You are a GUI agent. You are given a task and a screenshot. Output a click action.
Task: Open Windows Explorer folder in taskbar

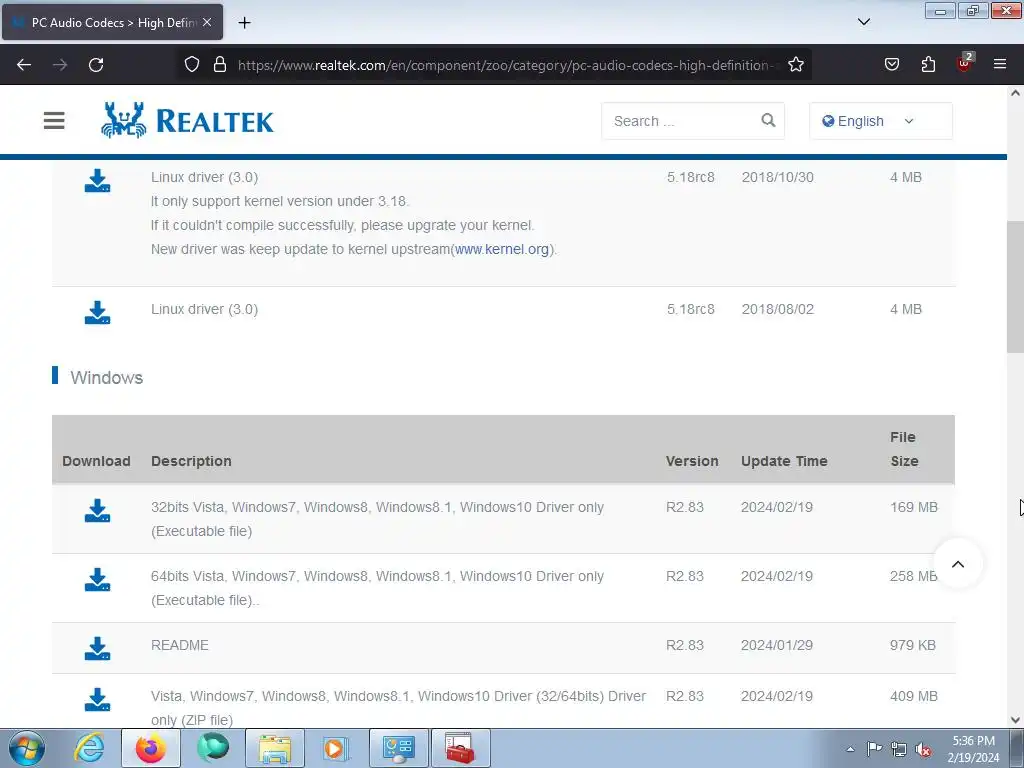pos(274,748)
